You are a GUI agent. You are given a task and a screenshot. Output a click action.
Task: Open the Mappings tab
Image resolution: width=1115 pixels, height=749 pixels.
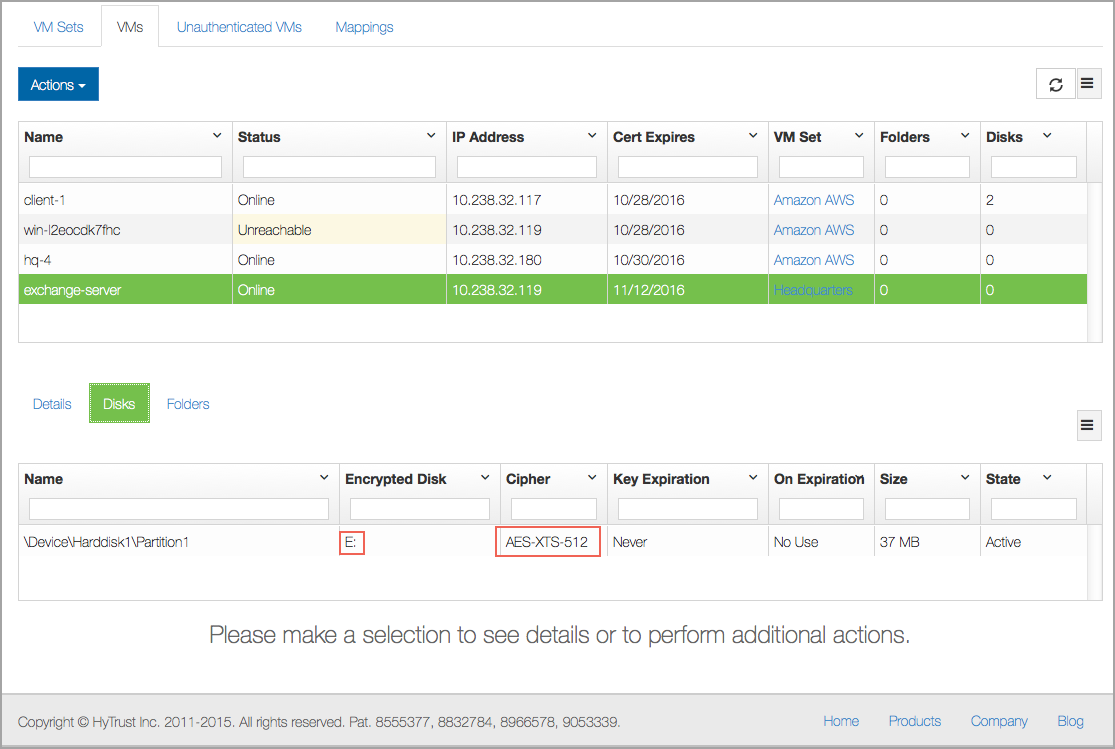point(364,27)
